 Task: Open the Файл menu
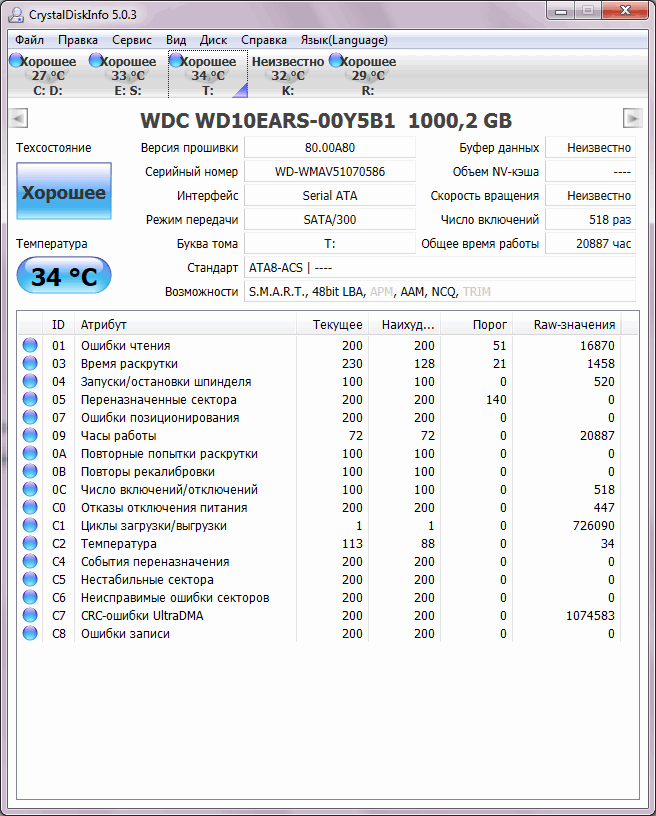tap(29, 40)
